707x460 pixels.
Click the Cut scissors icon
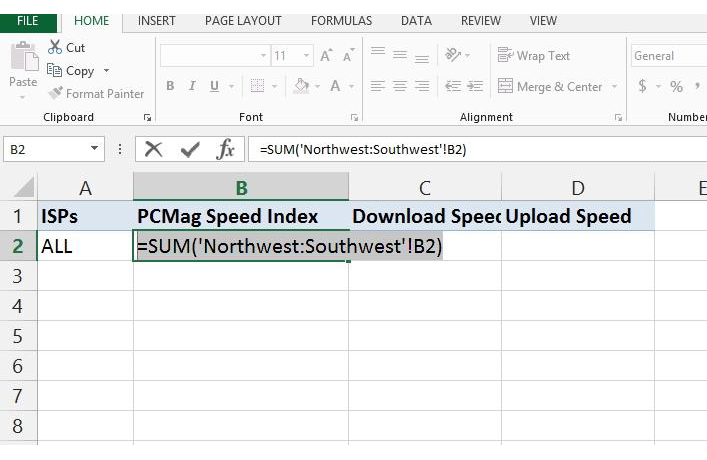54,48
